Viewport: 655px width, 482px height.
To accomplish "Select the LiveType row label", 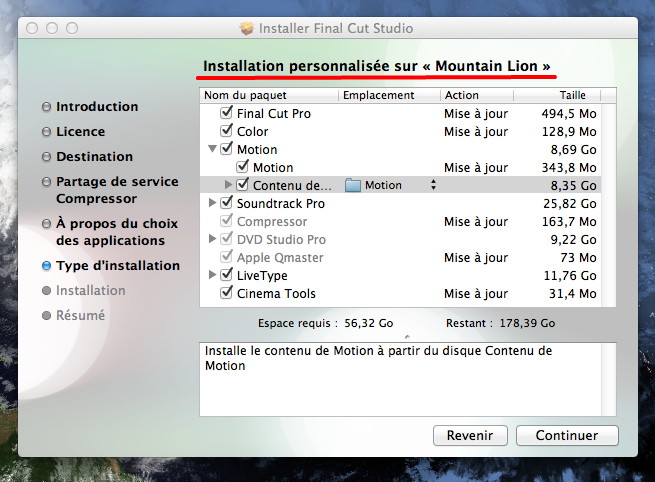I will tap(262, 275).
